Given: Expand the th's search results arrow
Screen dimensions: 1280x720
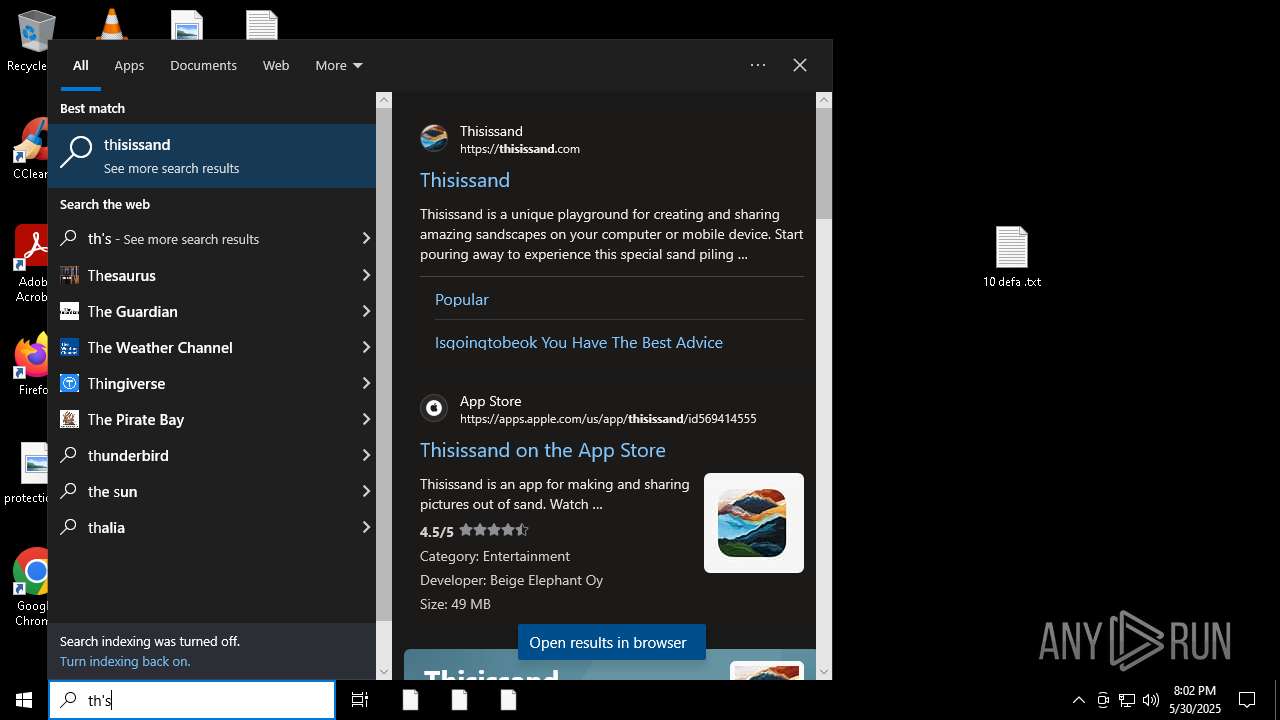Looking at the screenshot, I should point(366,239).
